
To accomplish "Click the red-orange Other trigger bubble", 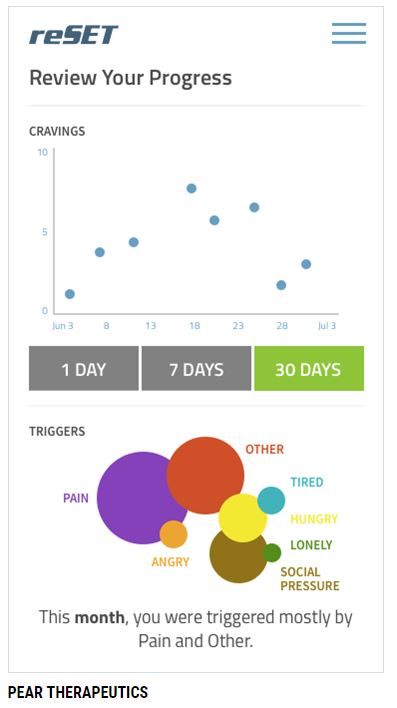I will tap(206, 475).
